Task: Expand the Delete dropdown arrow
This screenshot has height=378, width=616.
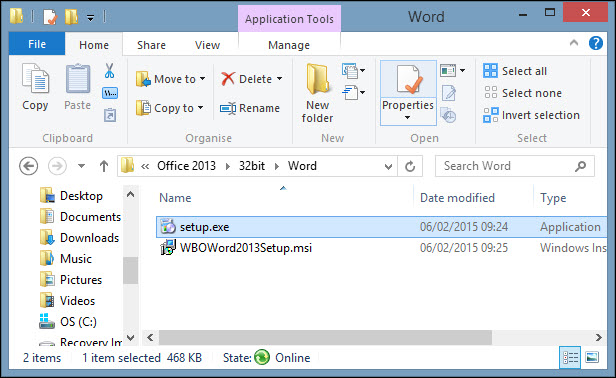Action: 279,79
